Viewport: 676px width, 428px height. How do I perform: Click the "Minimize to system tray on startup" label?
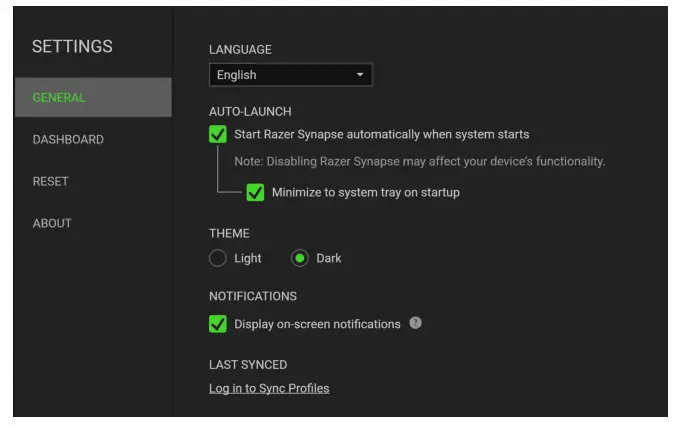tap(365, 192)
